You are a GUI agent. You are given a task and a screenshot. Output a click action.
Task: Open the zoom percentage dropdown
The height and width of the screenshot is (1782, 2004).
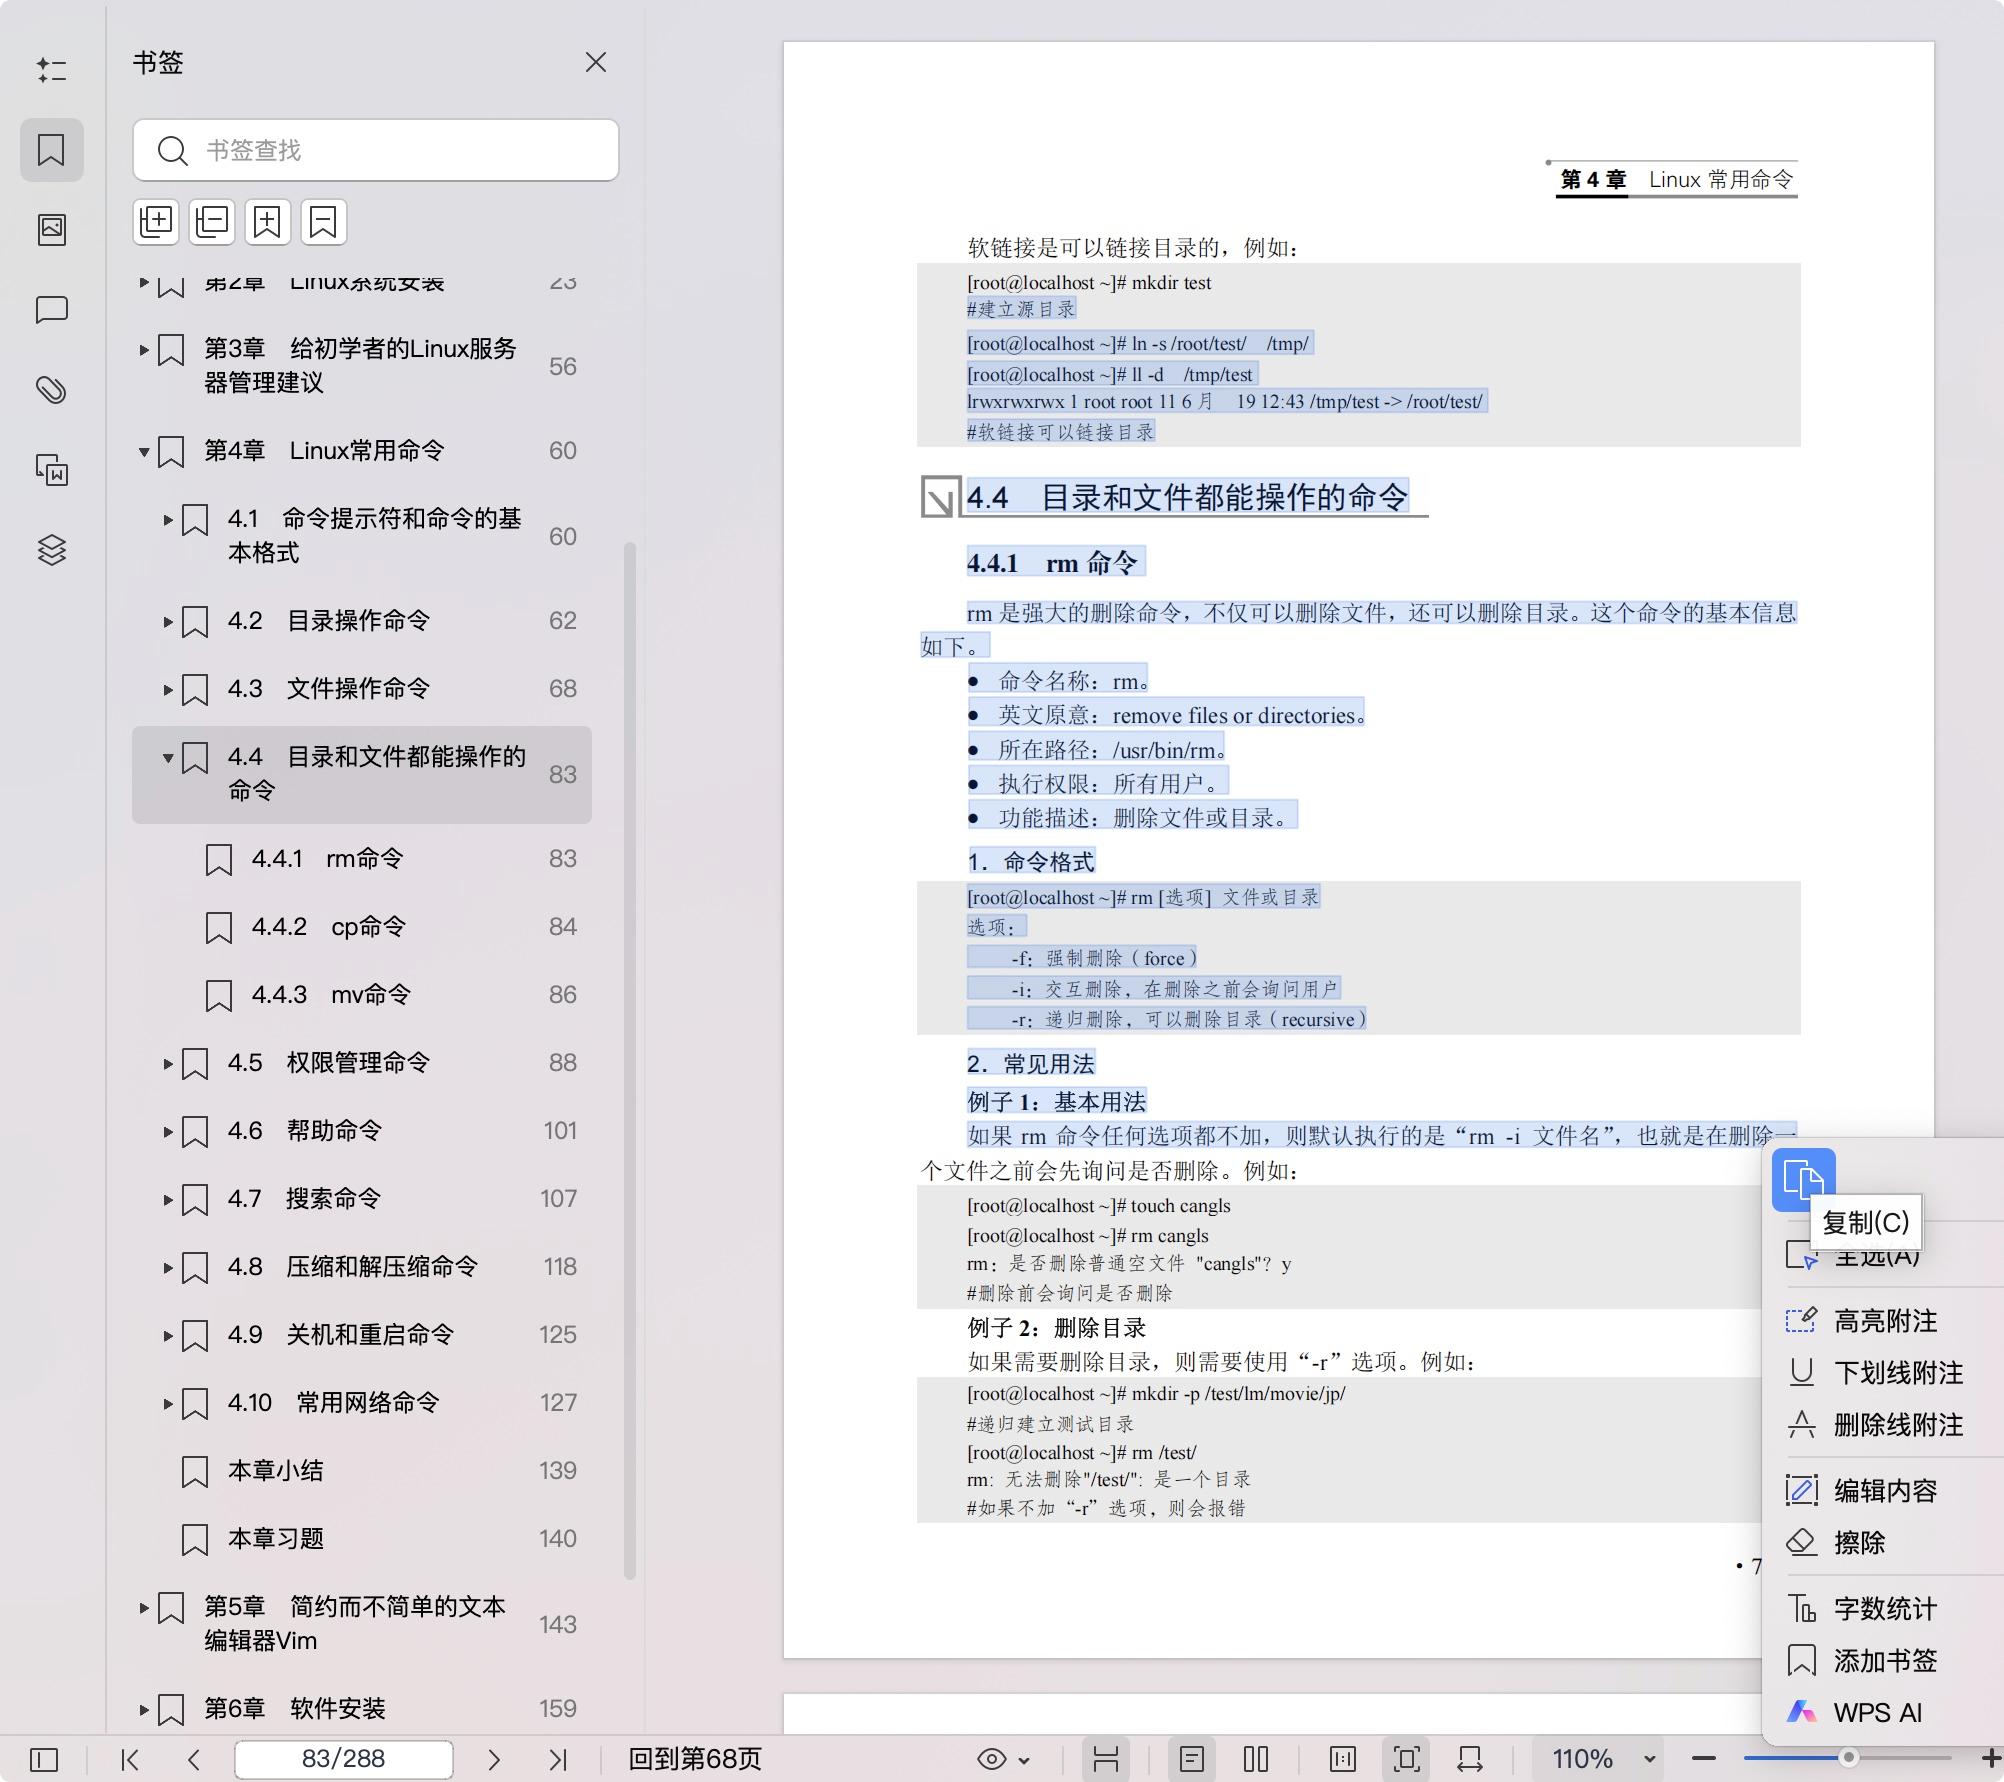click(1646, 1758)
